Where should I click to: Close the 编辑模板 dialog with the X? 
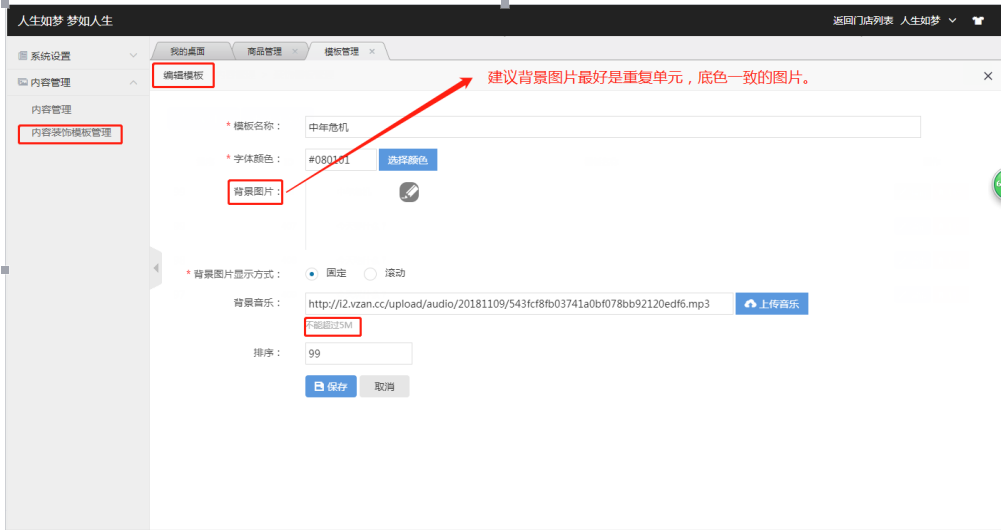988,76
